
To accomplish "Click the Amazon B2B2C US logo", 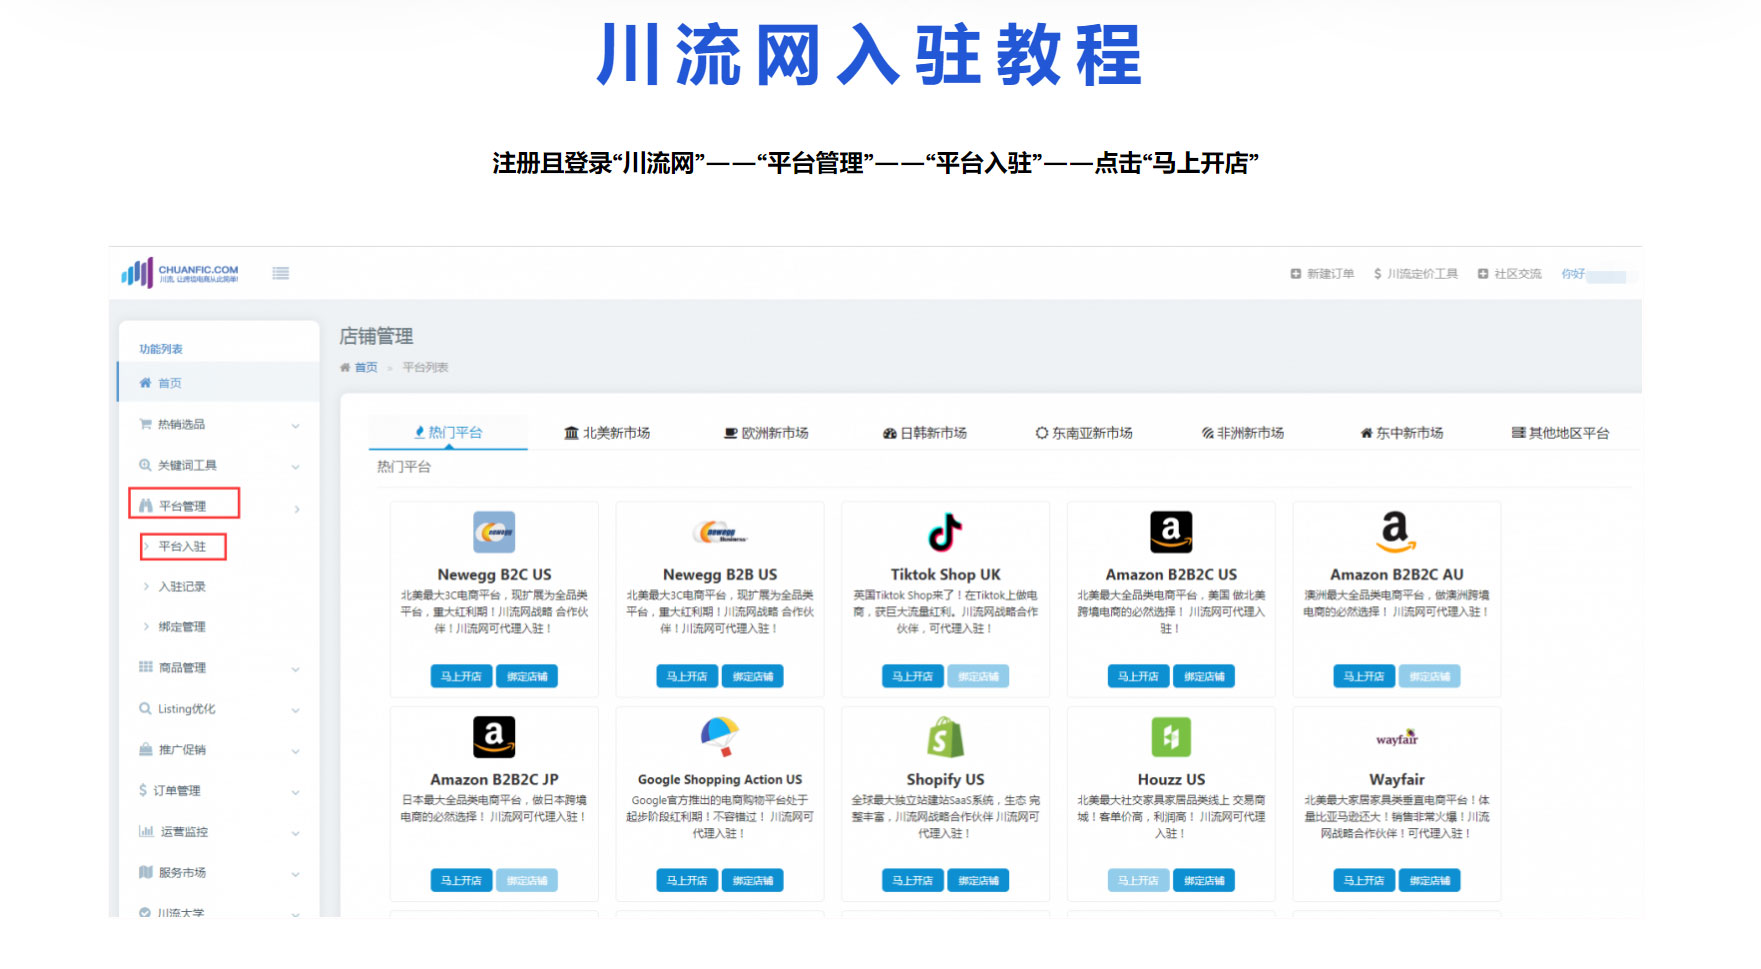I will tap(1171, 532).
